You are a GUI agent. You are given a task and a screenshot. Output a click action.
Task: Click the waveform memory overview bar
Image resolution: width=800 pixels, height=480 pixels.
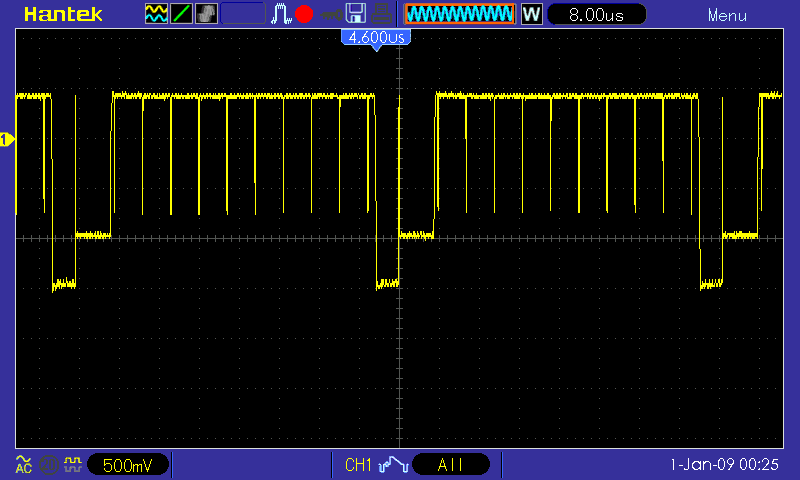460,14
